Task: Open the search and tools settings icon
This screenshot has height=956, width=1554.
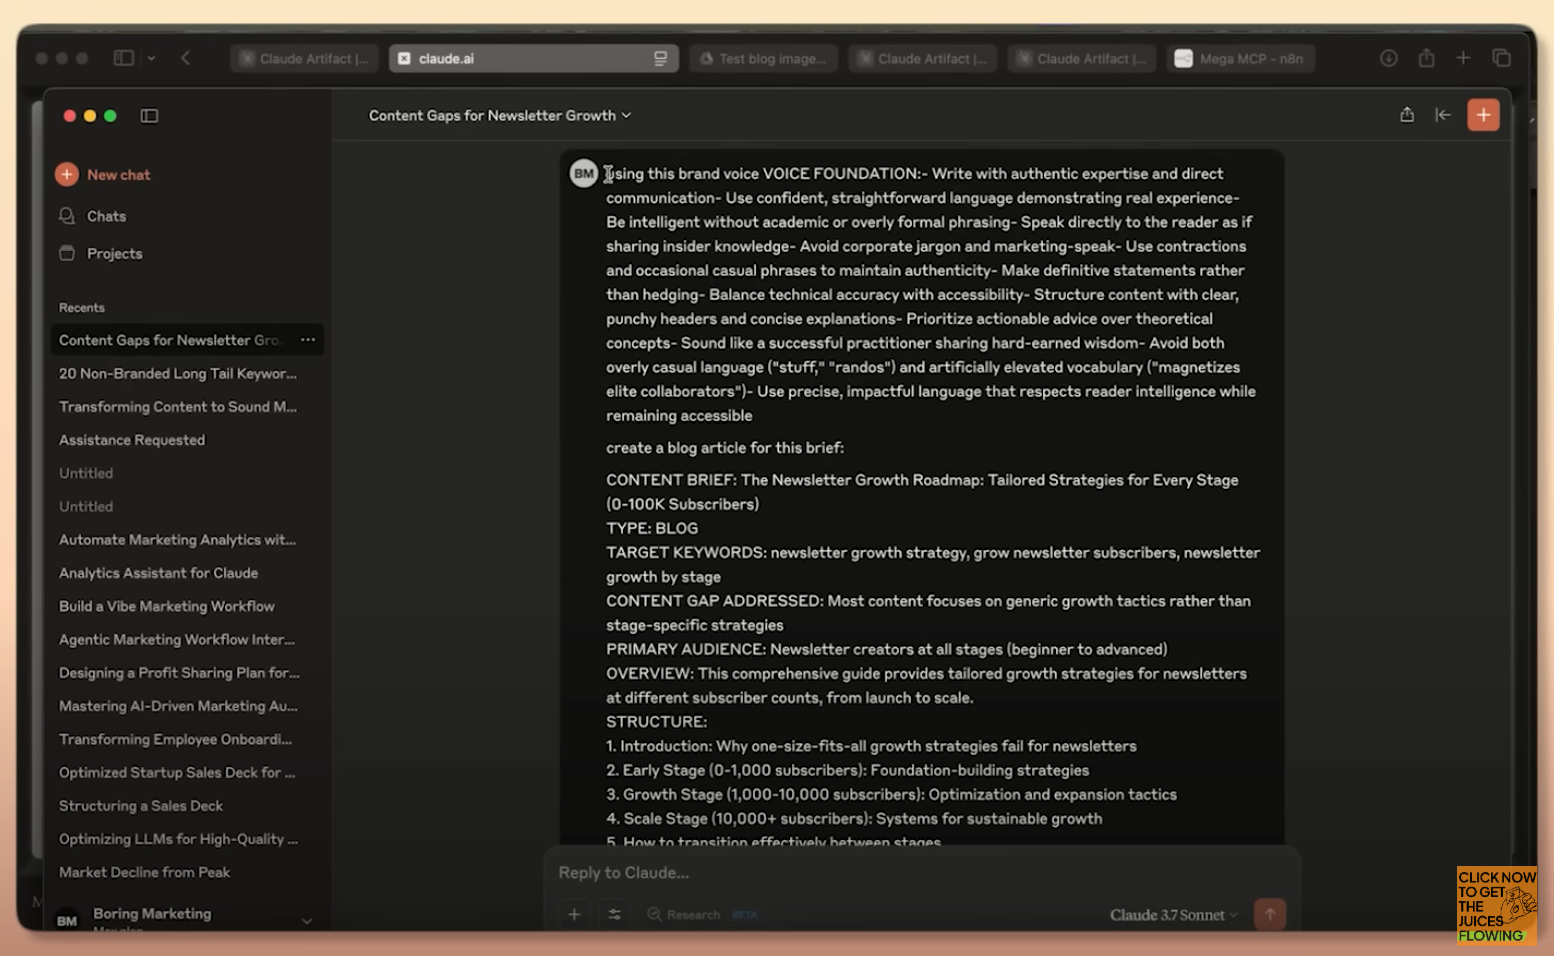Action: 614,914
